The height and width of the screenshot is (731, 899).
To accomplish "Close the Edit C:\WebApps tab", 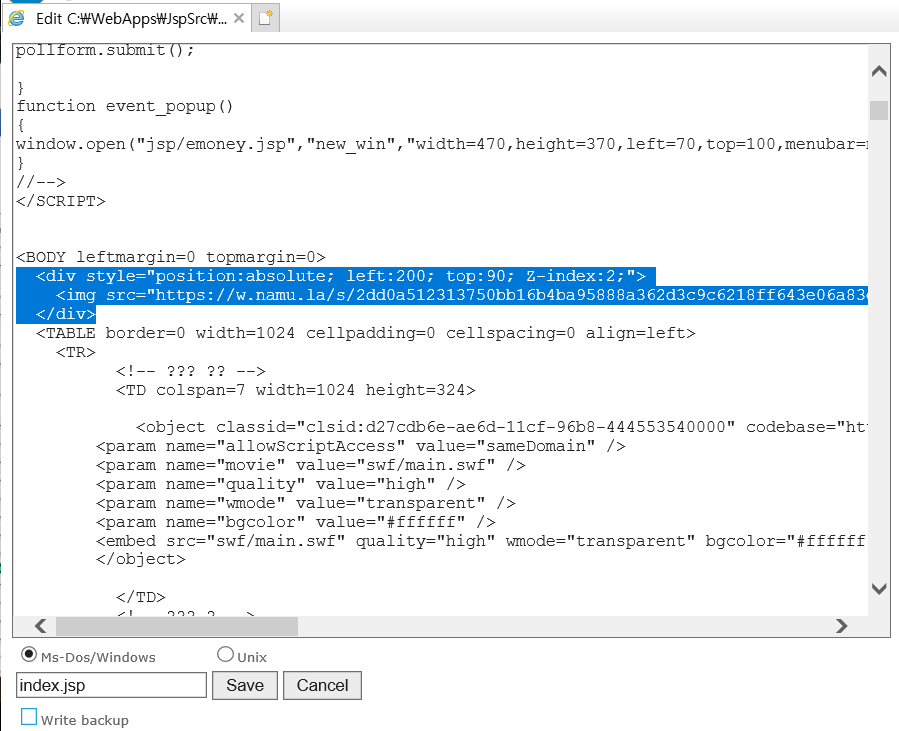I will [x=239, y=18].
